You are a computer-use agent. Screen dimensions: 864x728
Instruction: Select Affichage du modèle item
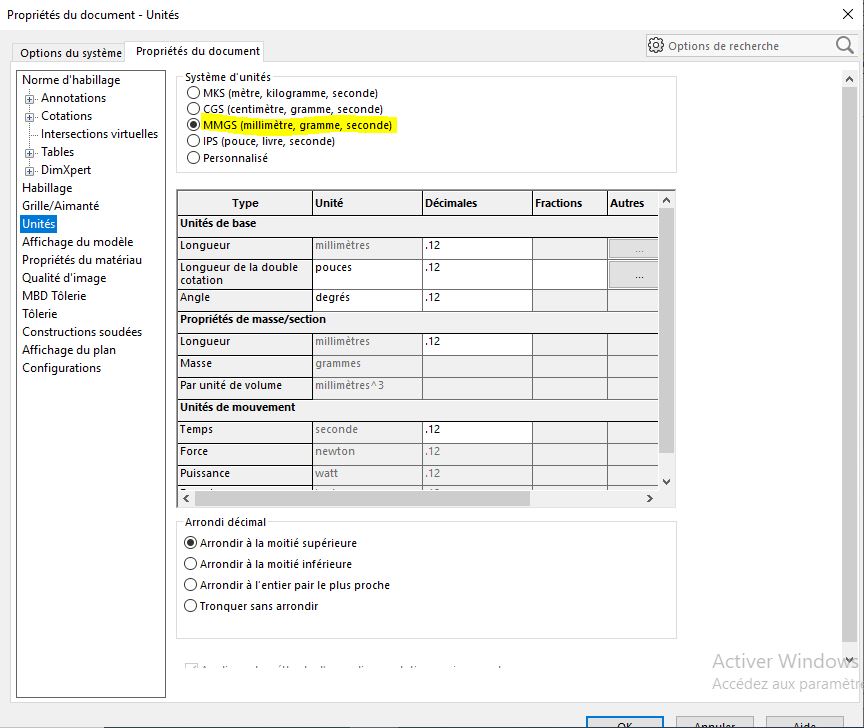click(78, 242)
